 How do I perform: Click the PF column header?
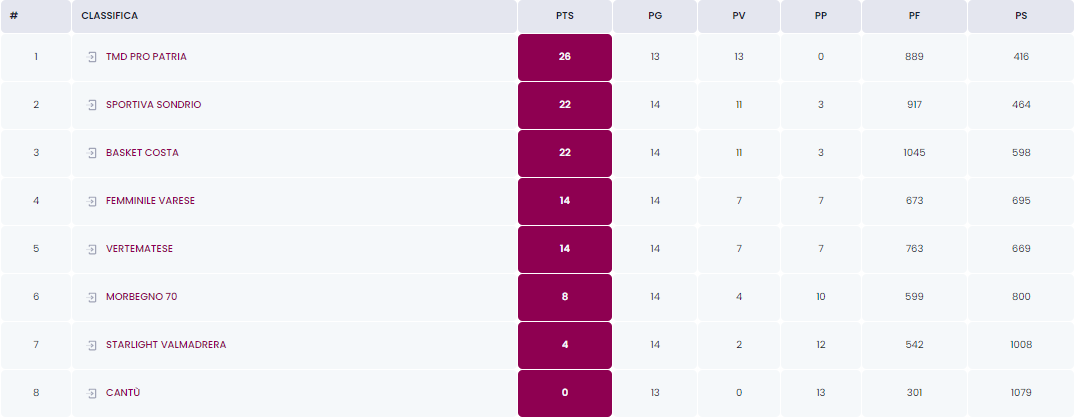pos(914,16)
